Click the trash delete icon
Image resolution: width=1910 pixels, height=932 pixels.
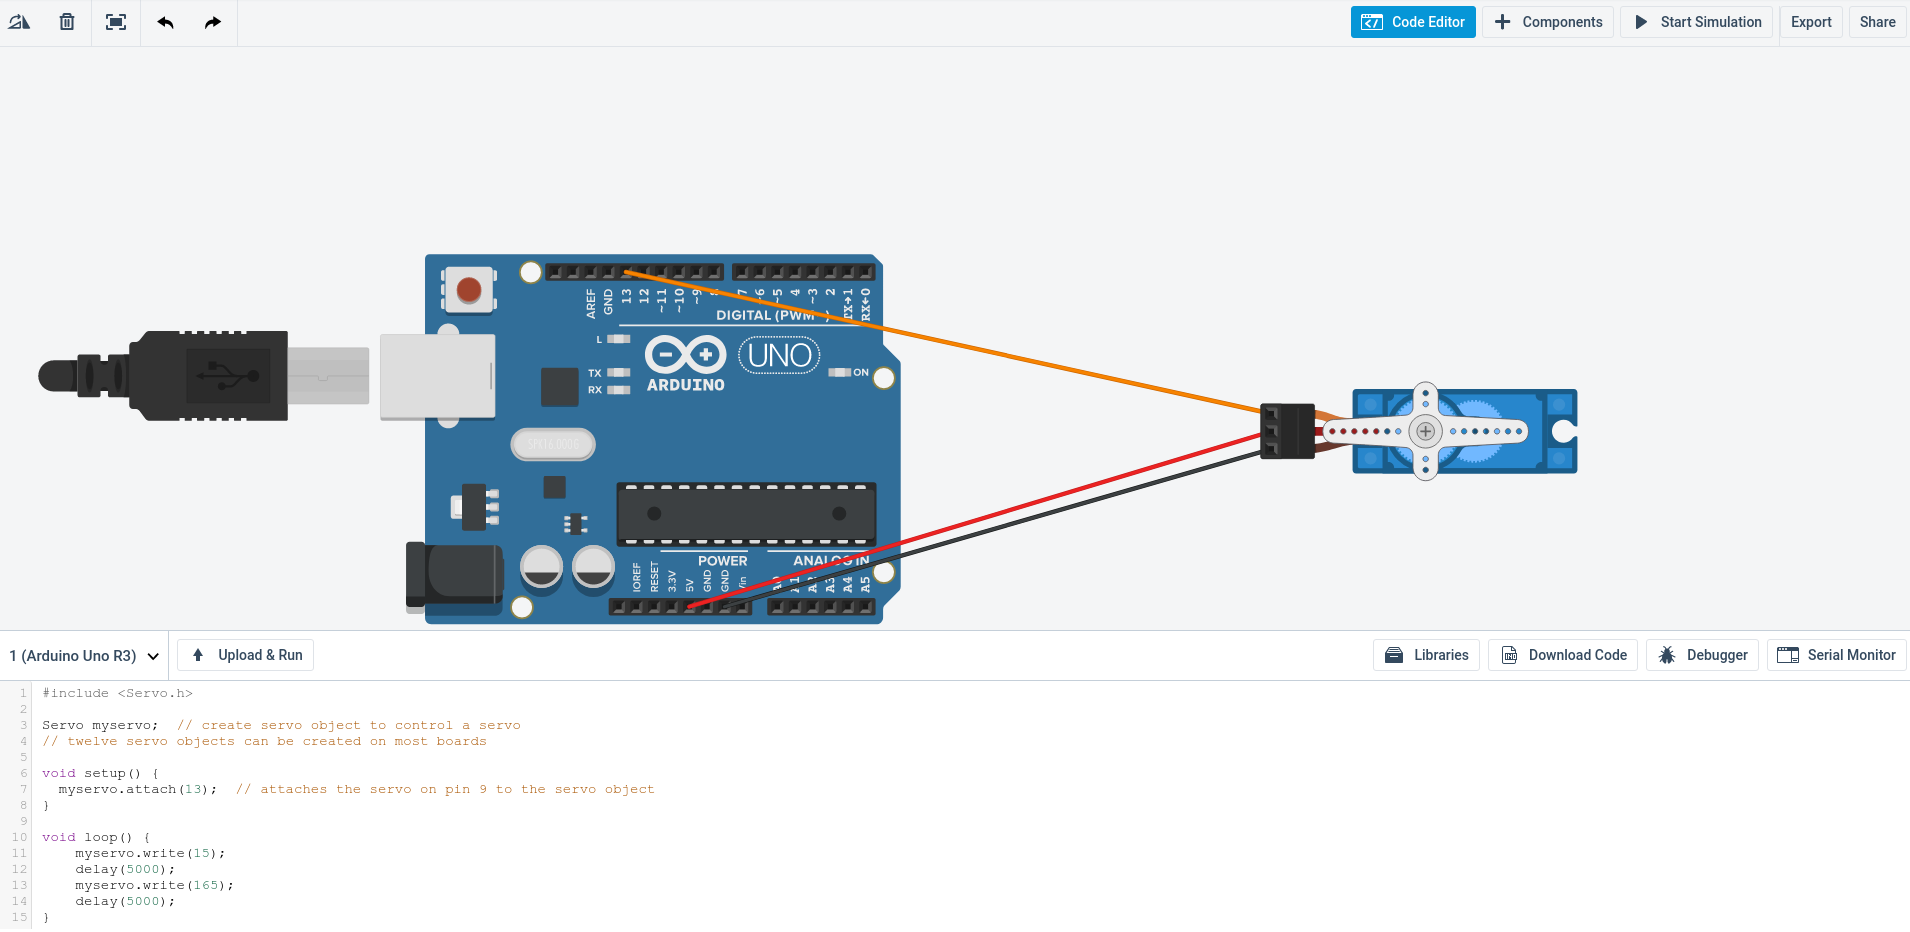(67, 22)
